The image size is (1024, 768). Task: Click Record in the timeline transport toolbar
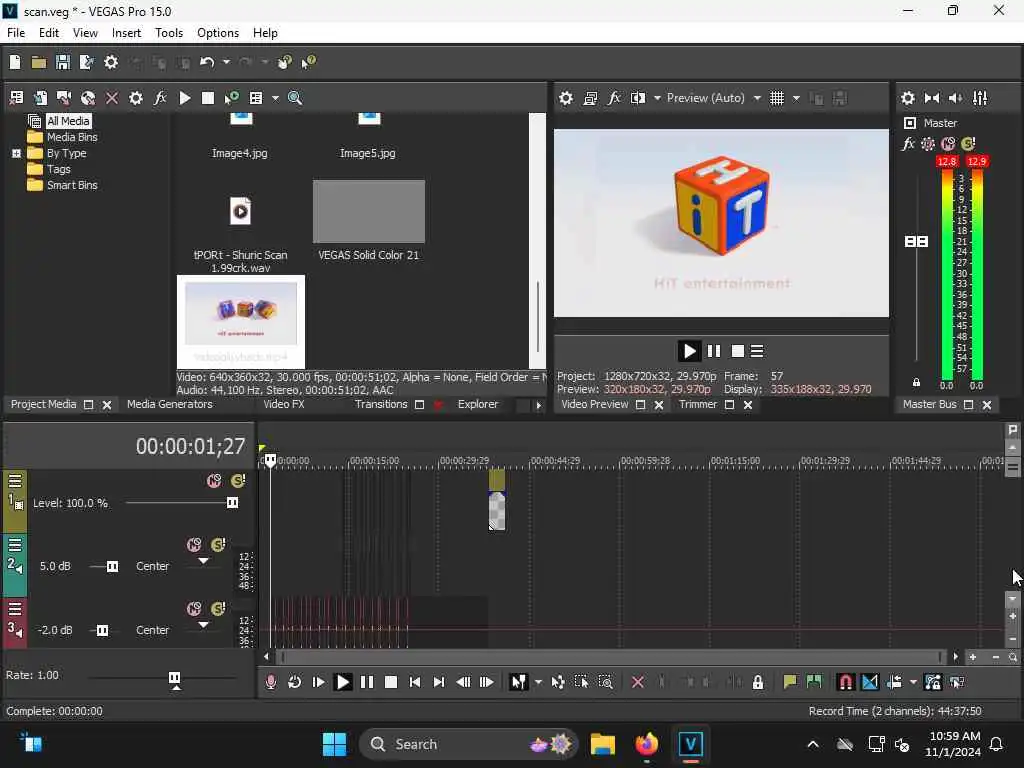(270, 682)
